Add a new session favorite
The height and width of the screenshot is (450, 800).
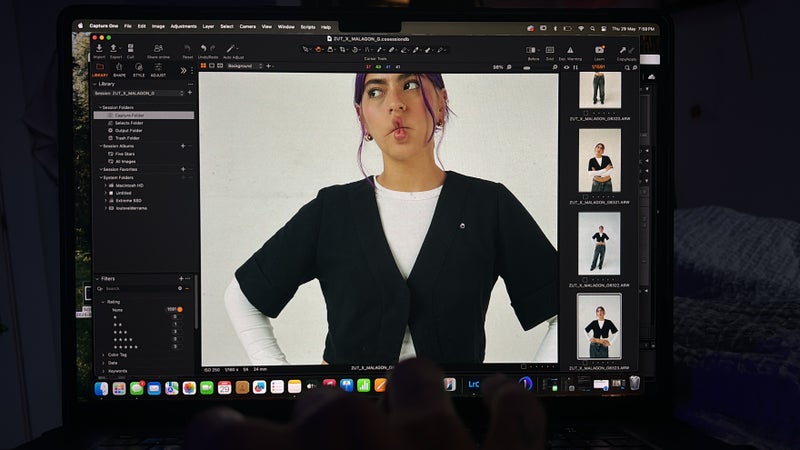(x=183, y=169)
